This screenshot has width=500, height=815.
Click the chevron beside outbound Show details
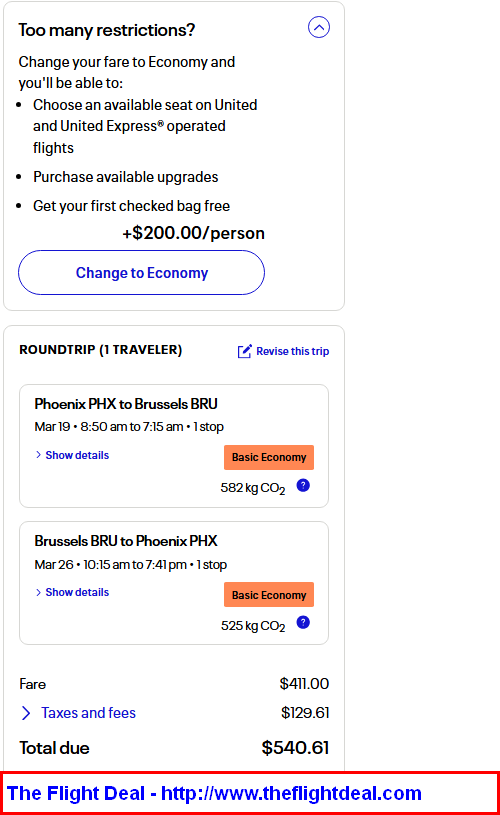pos(38,455)
